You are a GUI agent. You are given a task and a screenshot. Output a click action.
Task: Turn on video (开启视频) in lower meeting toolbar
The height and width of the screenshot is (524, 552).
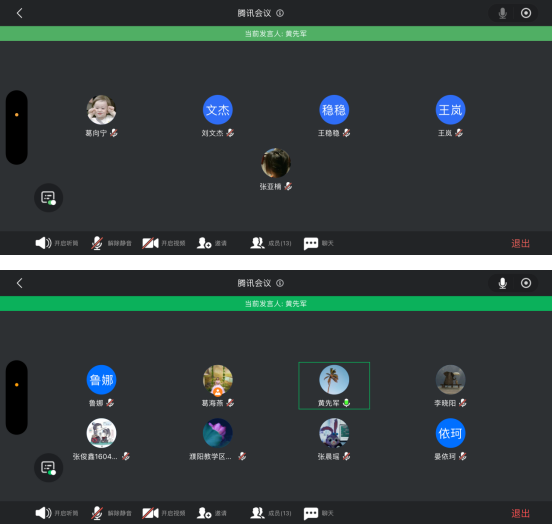point(163,513)
